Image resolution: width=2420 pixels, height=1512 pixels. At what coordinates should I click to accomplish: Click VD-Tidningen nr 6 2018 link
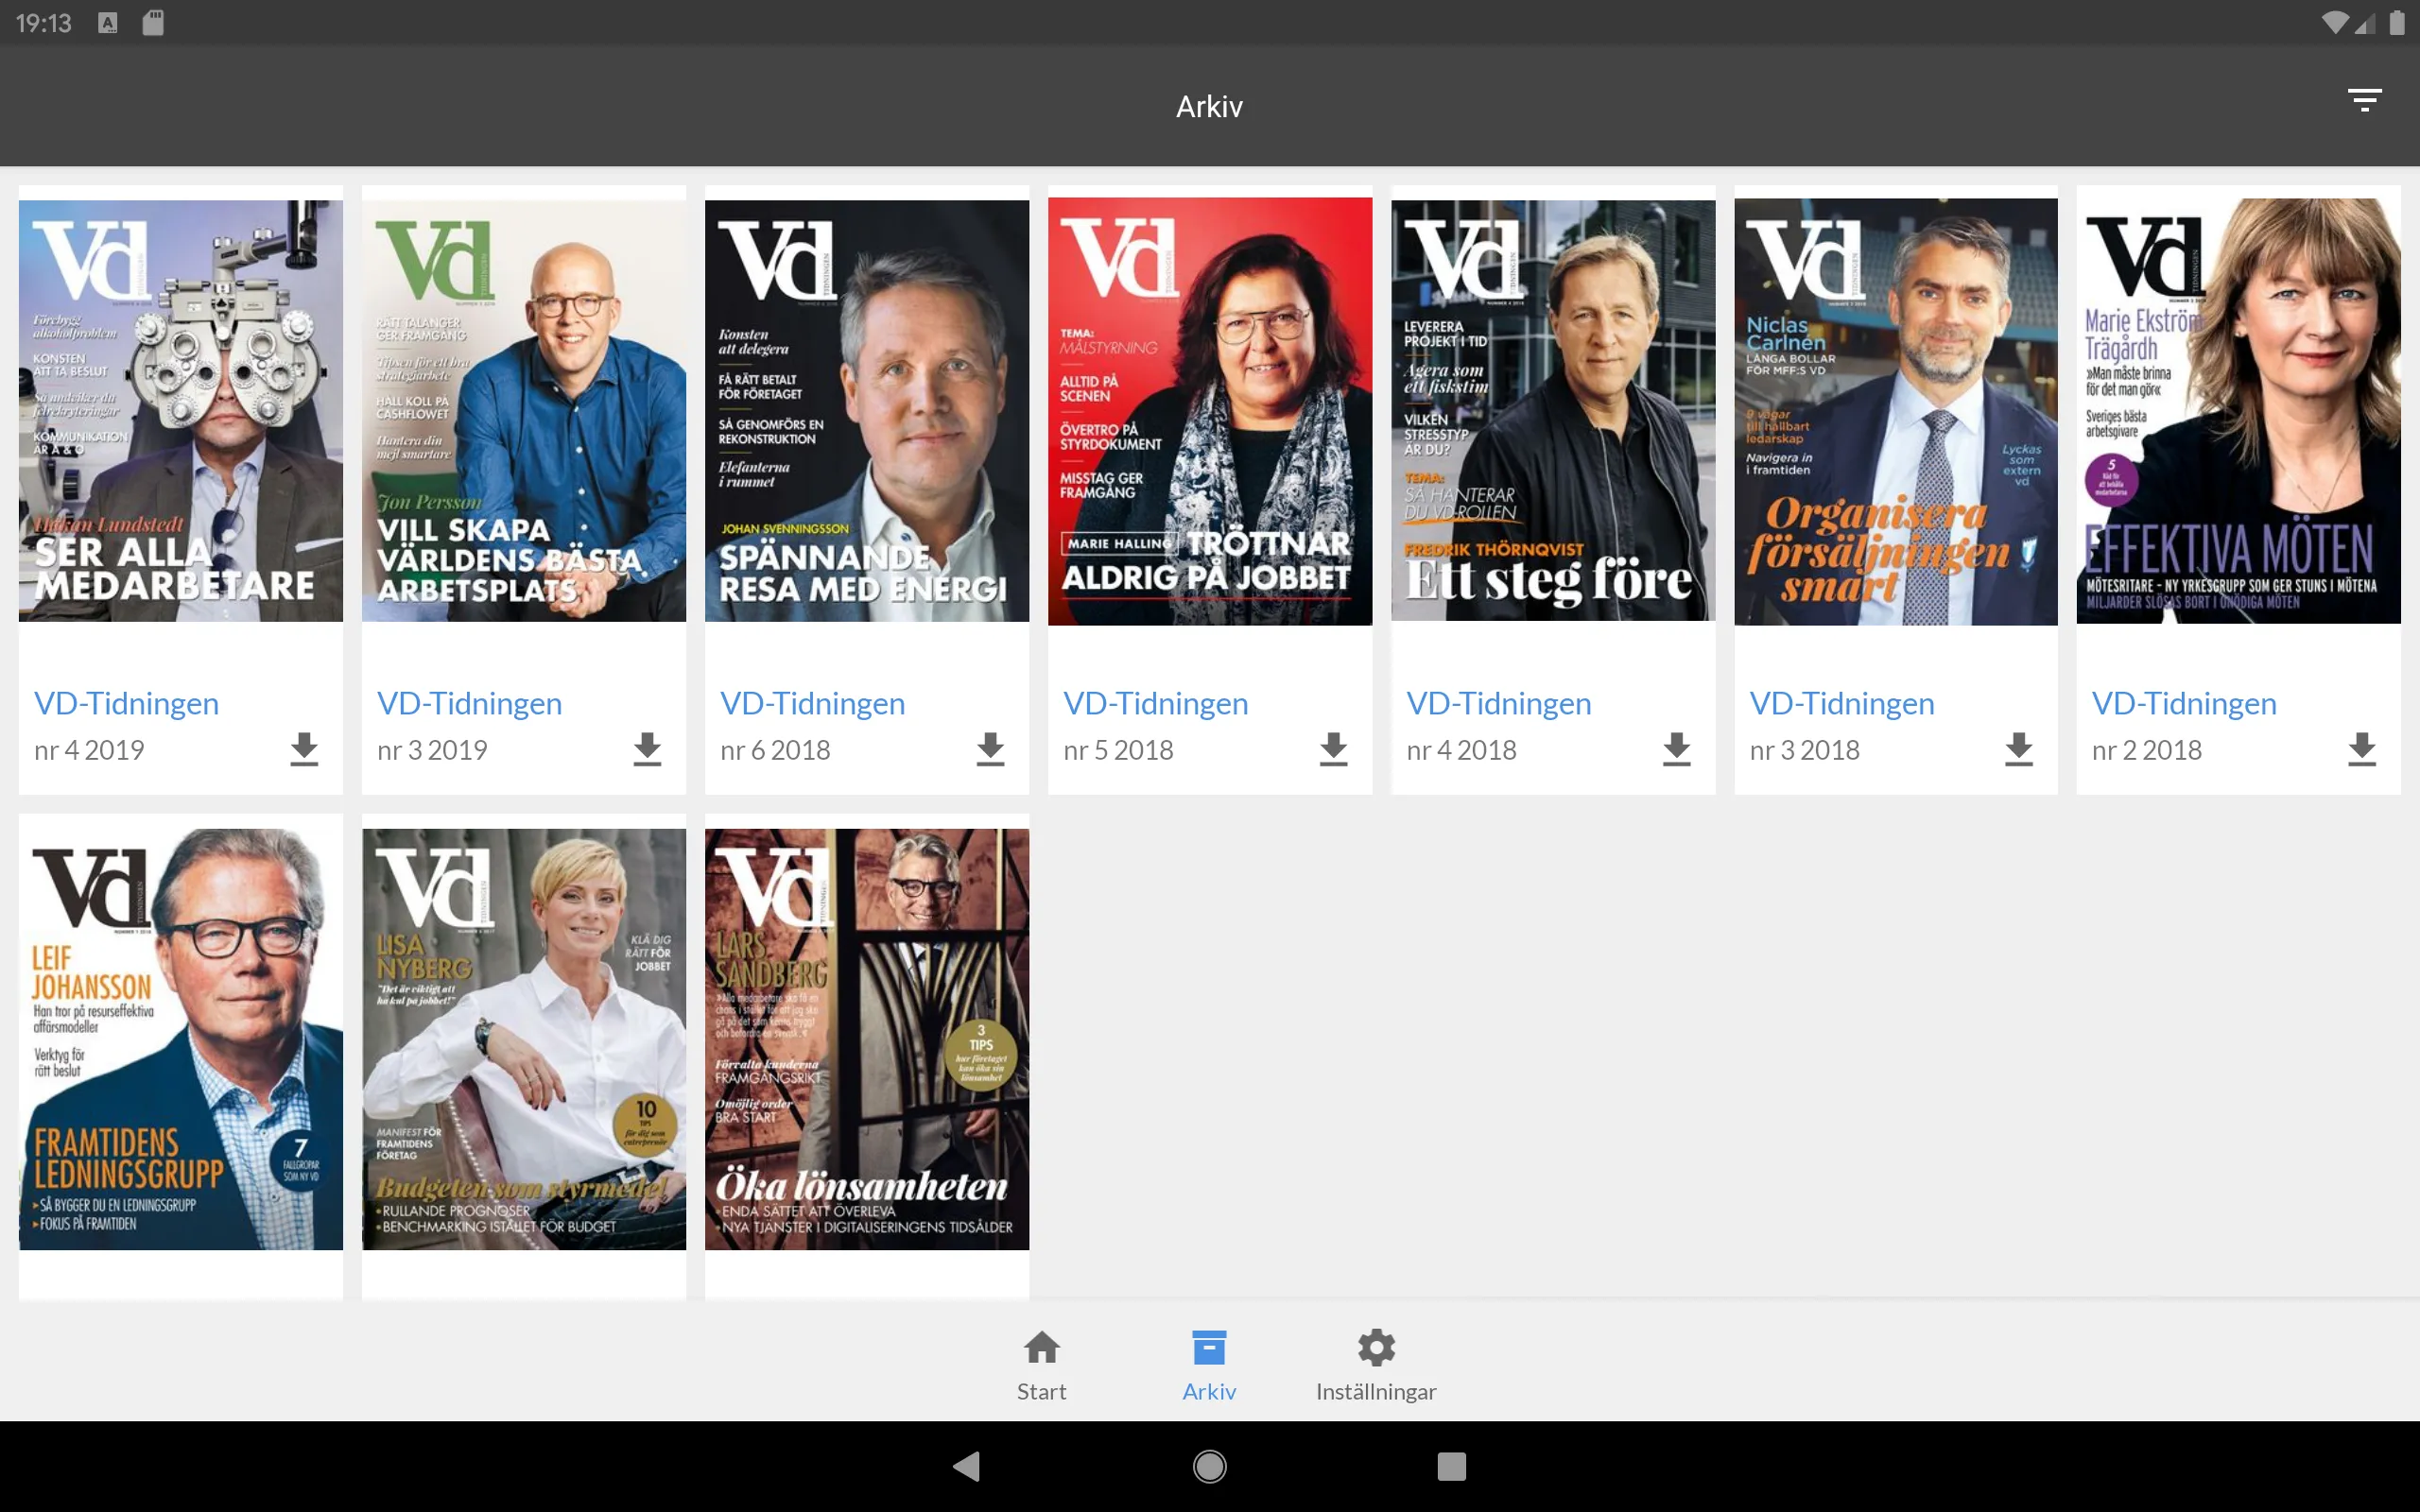pyautogui.click(x=814, y=702)
